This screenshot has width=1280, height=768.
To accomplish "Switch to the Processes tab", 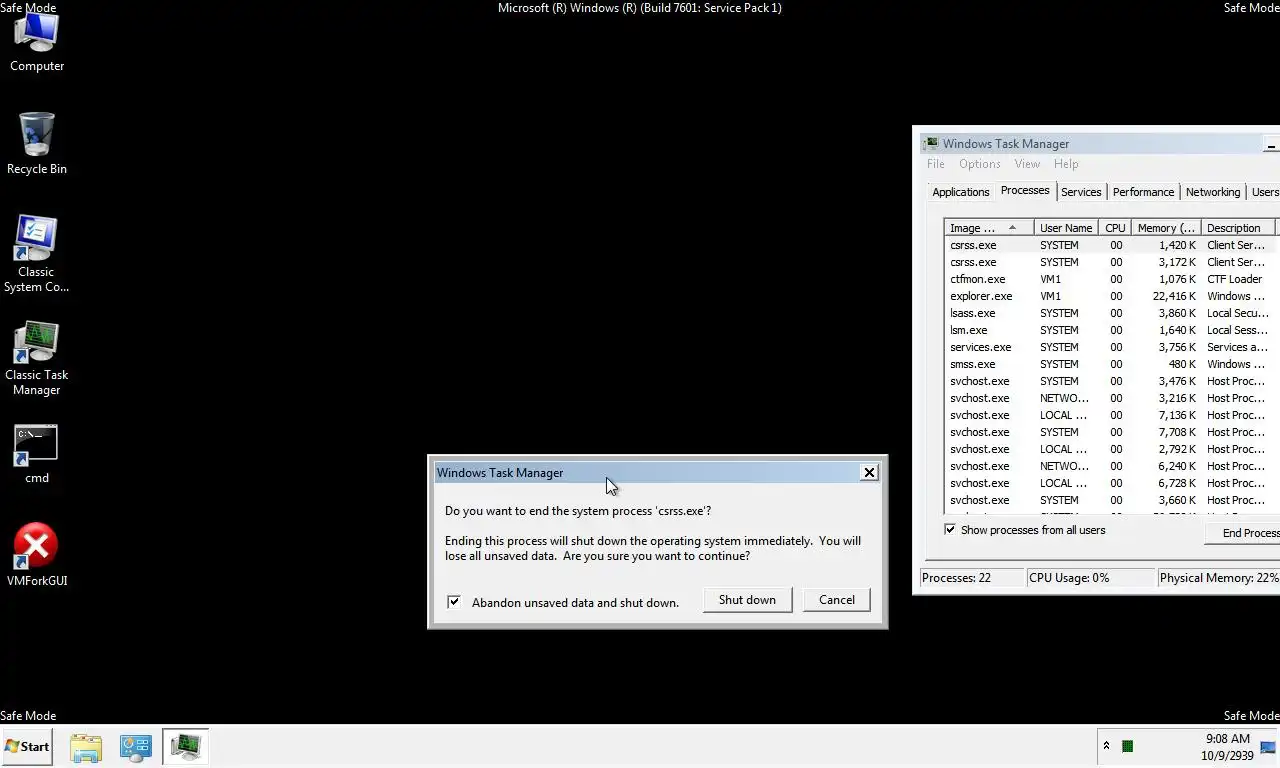I will pos(1025,190).
